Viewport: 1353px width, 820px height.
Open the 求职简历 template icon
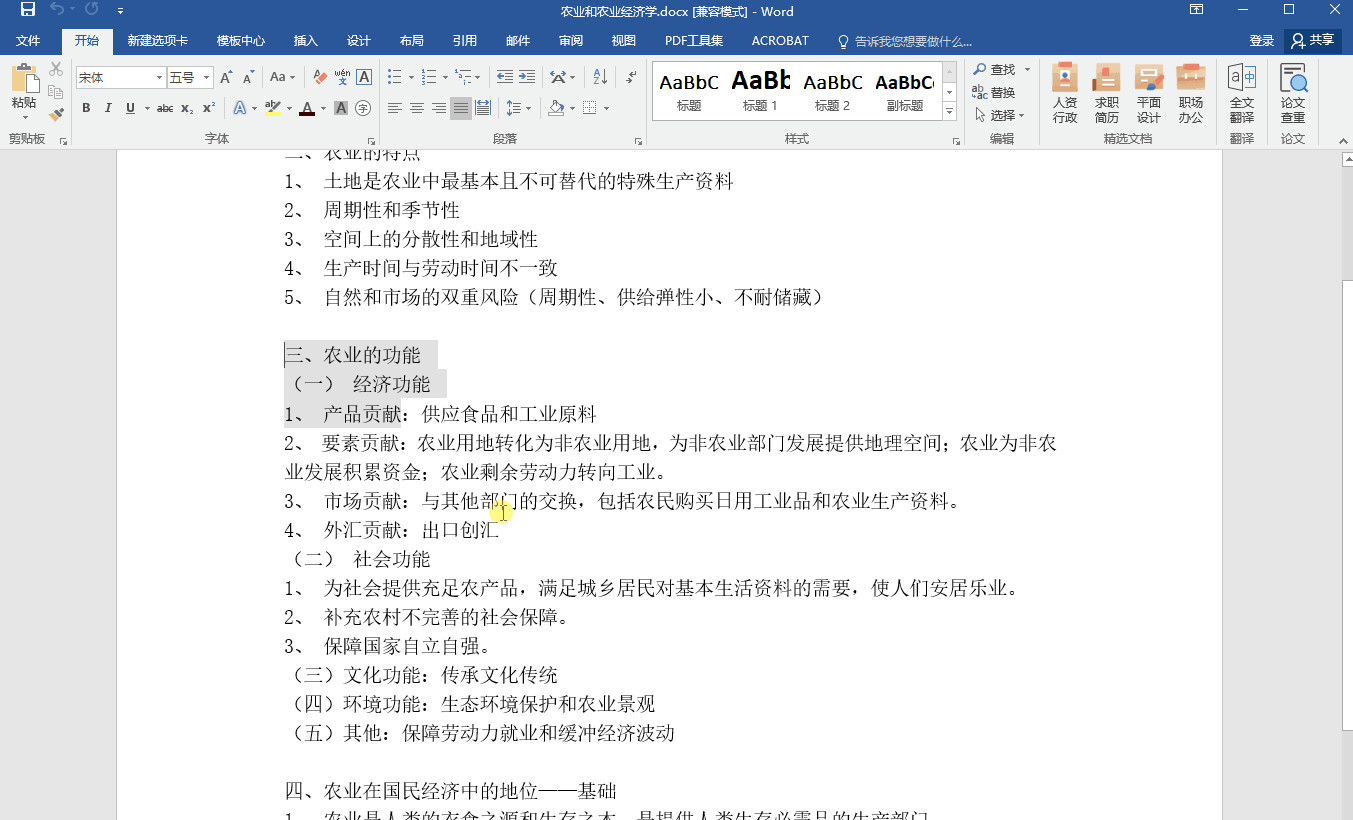(x=1107, y=93)
